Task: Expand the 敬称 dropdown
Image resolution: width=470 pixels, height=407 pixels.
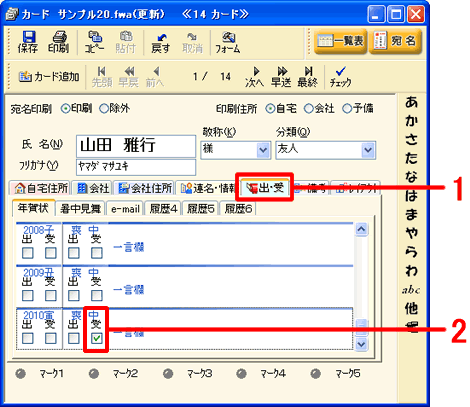Action: tap(263, 150)
